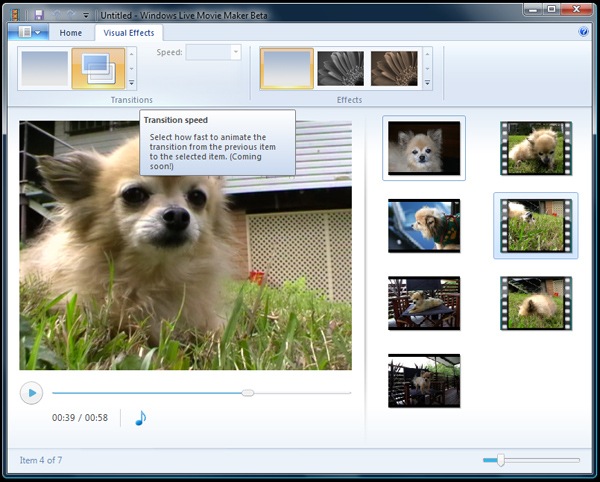Expand the Effects gallery more arrow

pyautogui.click(x=428, y=83)
